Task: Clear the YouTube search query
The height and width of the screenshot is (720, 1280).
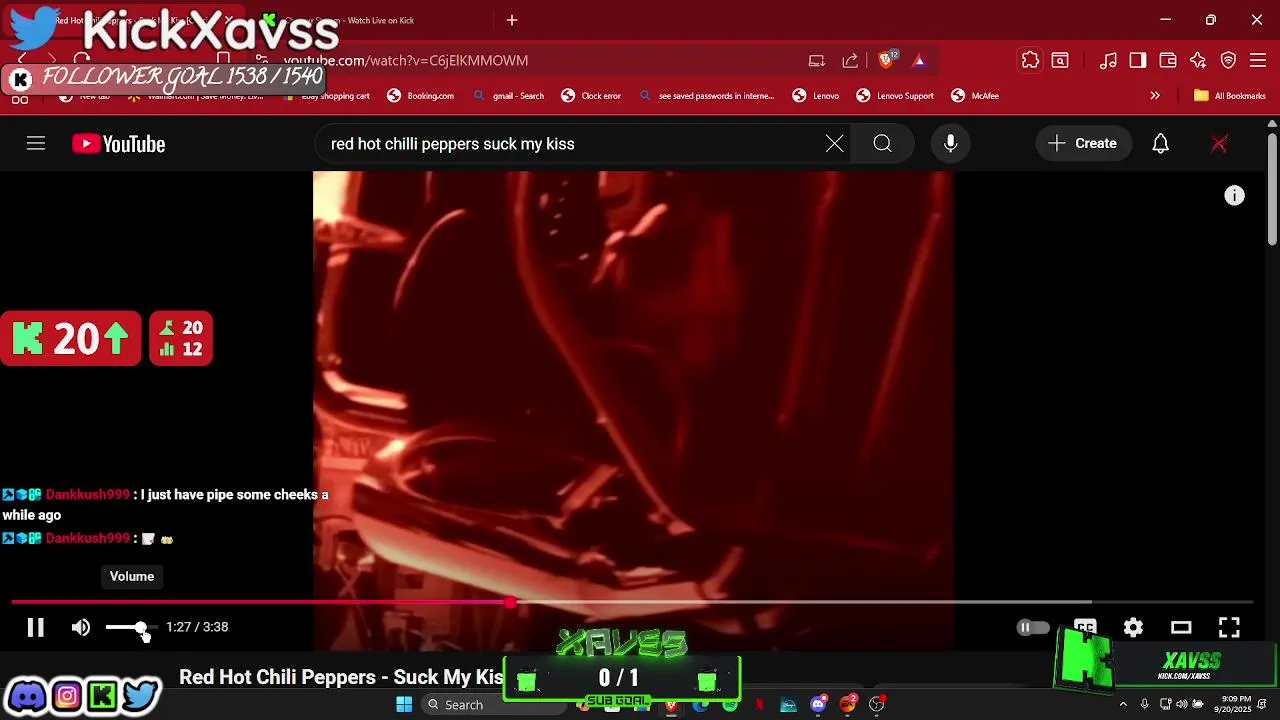Action: (x=834, y=144)
